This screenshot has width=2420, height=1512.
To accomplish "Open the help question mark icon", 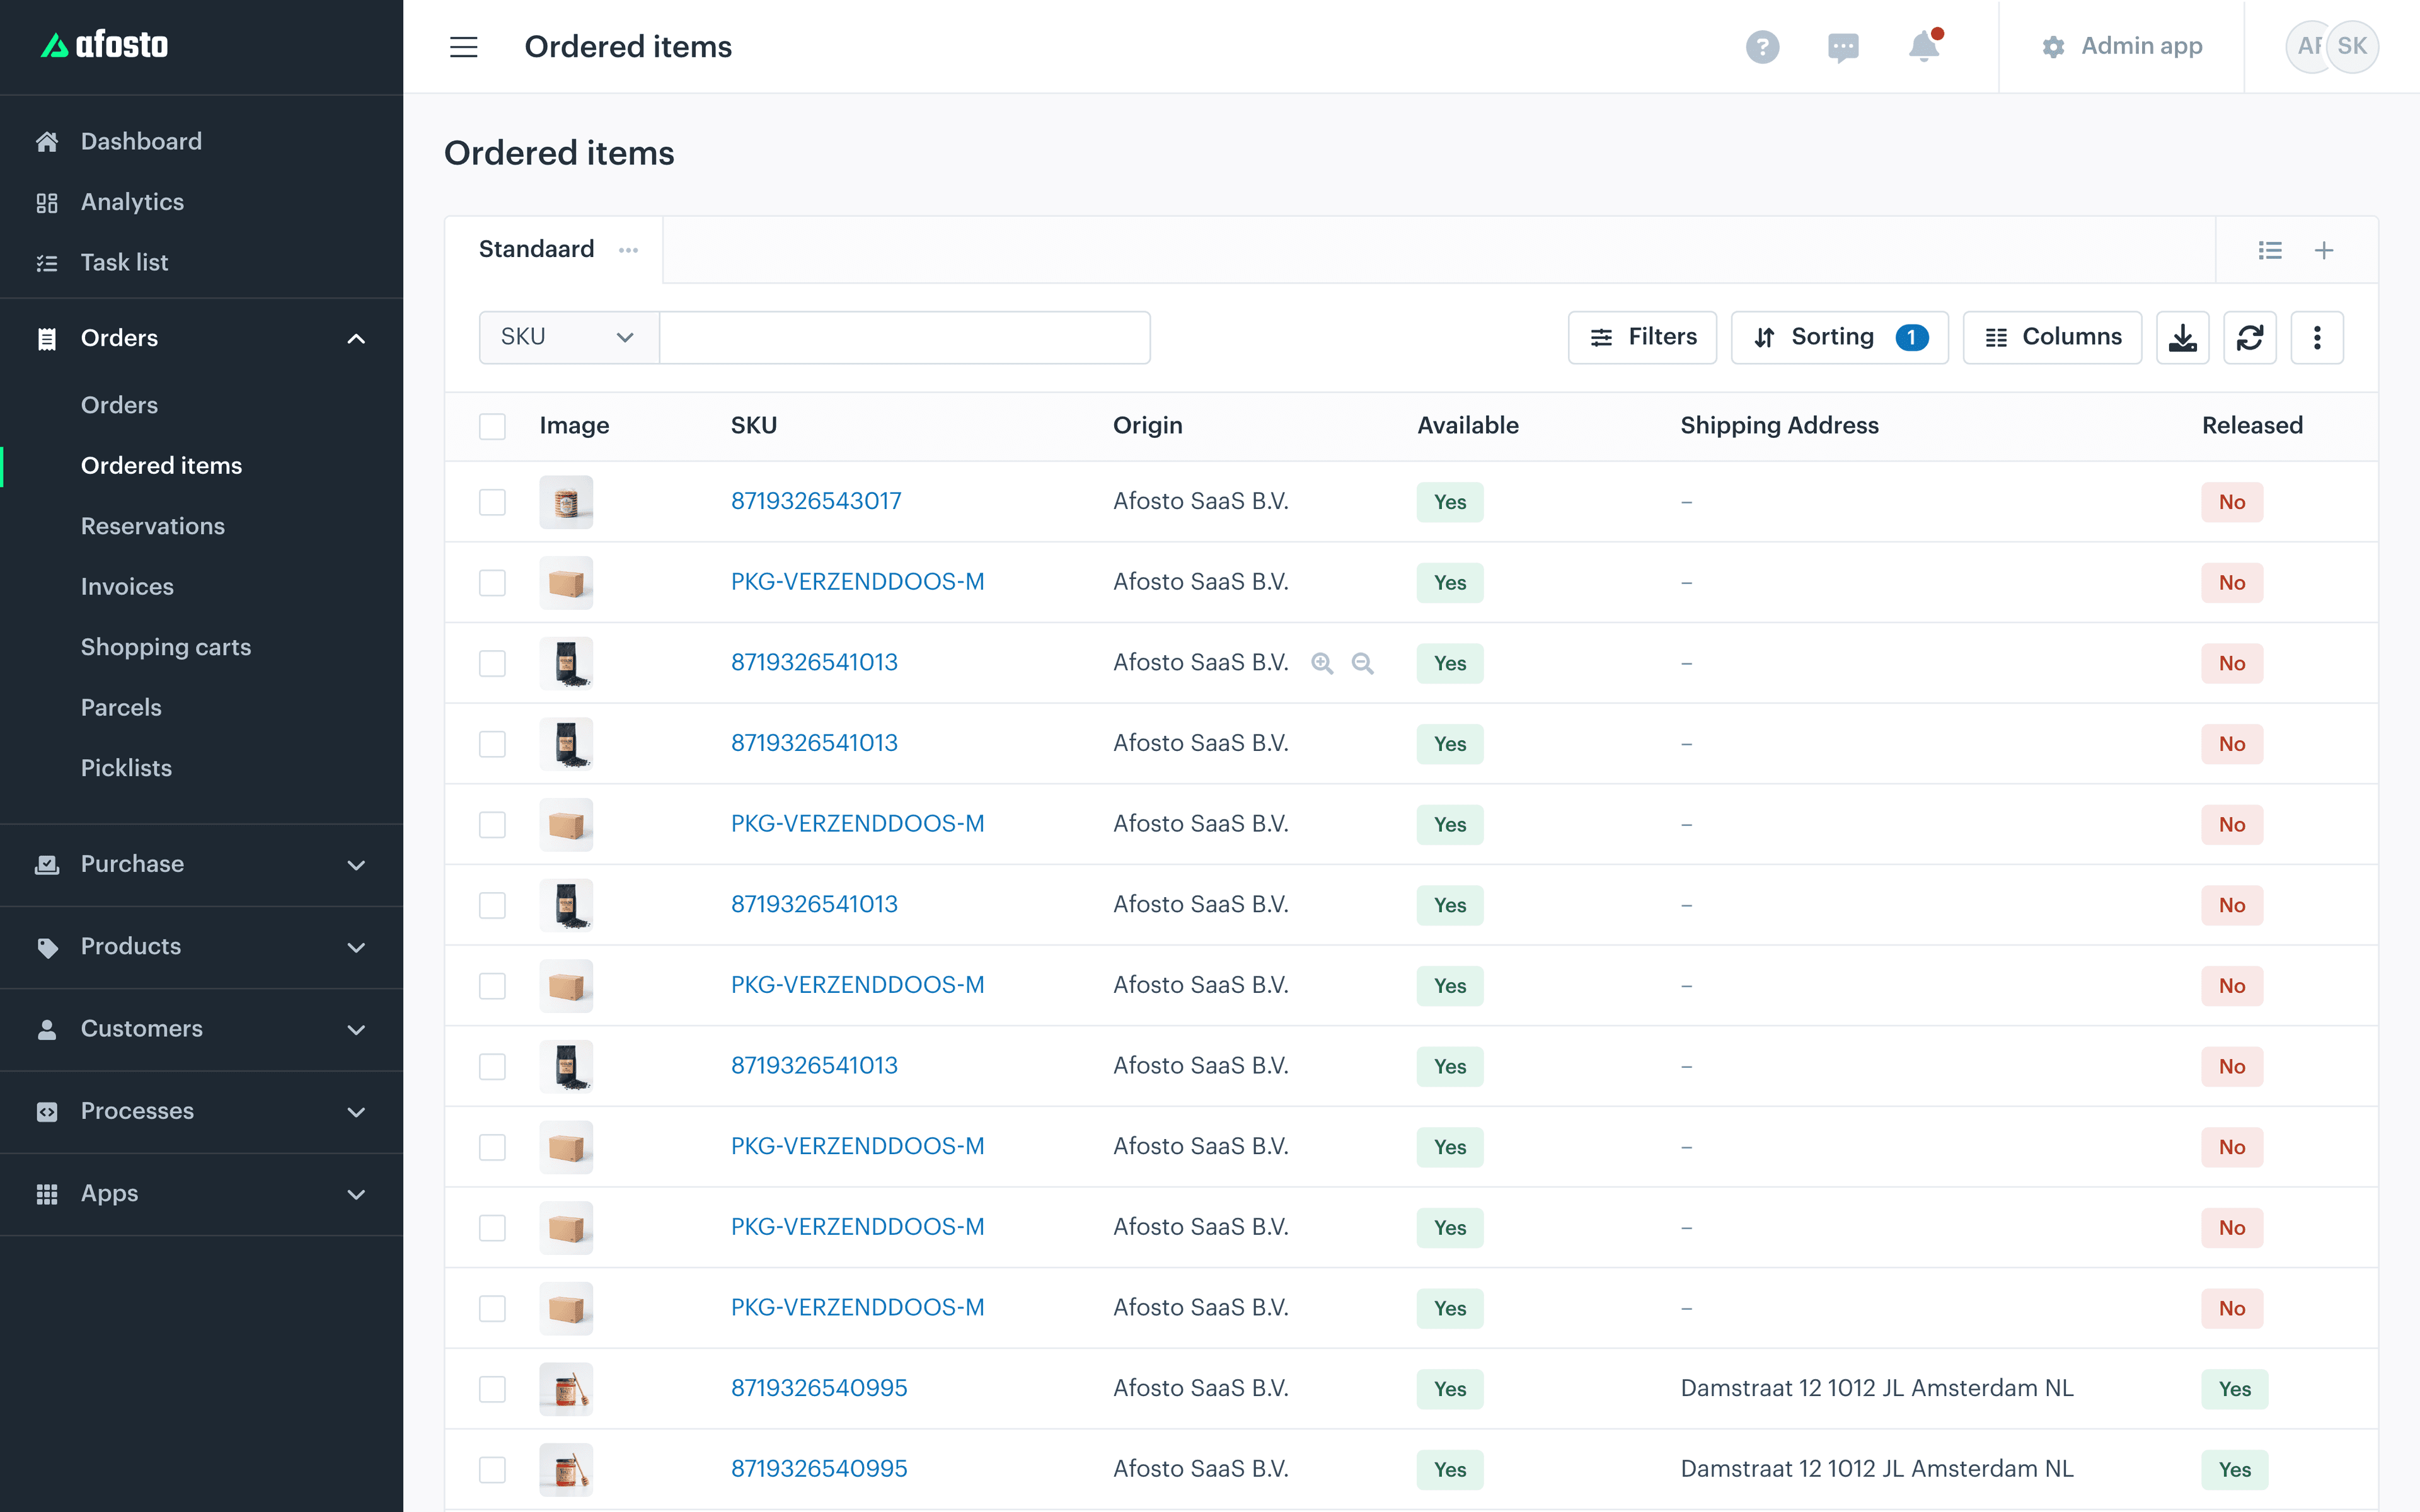I will click(x=1762, y=47).
